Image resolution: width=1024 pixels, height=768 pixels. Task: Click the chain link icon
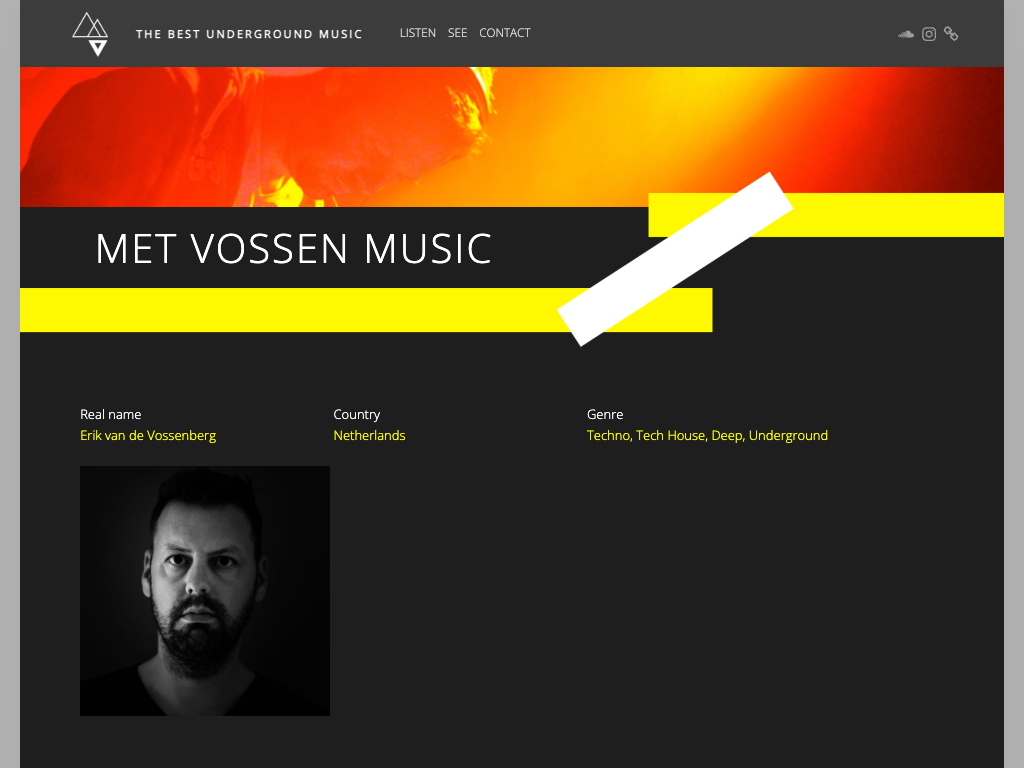click(951, 34)
